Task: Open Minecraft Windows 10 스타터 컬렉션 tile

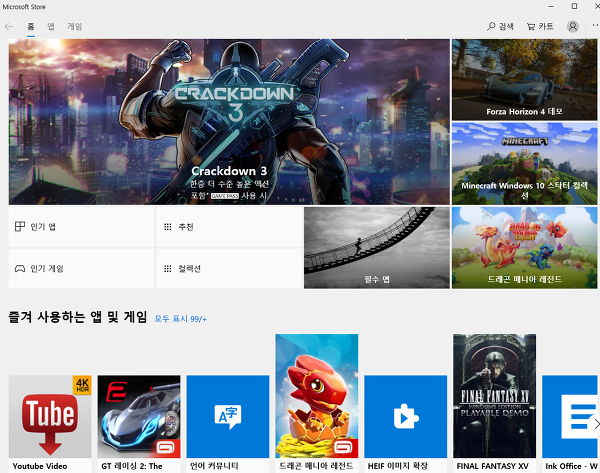Action: click(x=524, y=164)
